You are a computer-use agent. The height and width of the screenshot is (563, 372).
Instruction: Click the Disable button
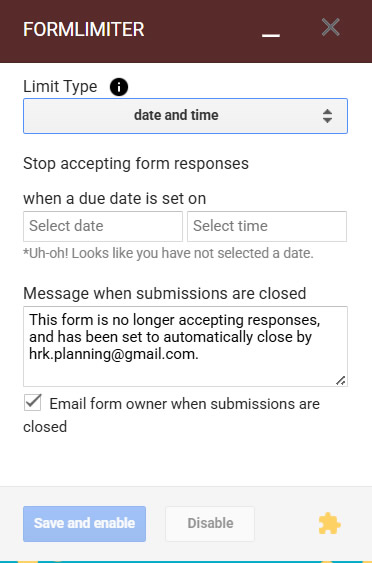tap(210, 524)
